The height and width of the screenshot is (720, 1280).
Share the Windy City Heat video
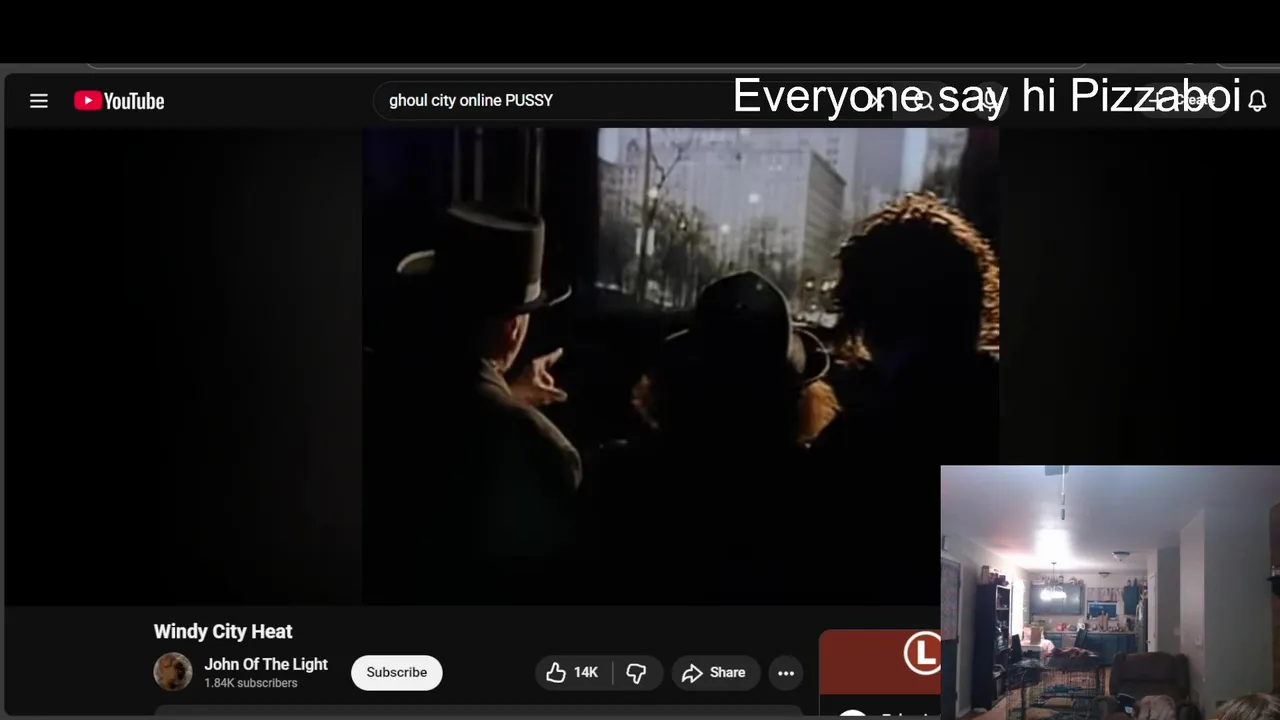(x=715, y=673)
